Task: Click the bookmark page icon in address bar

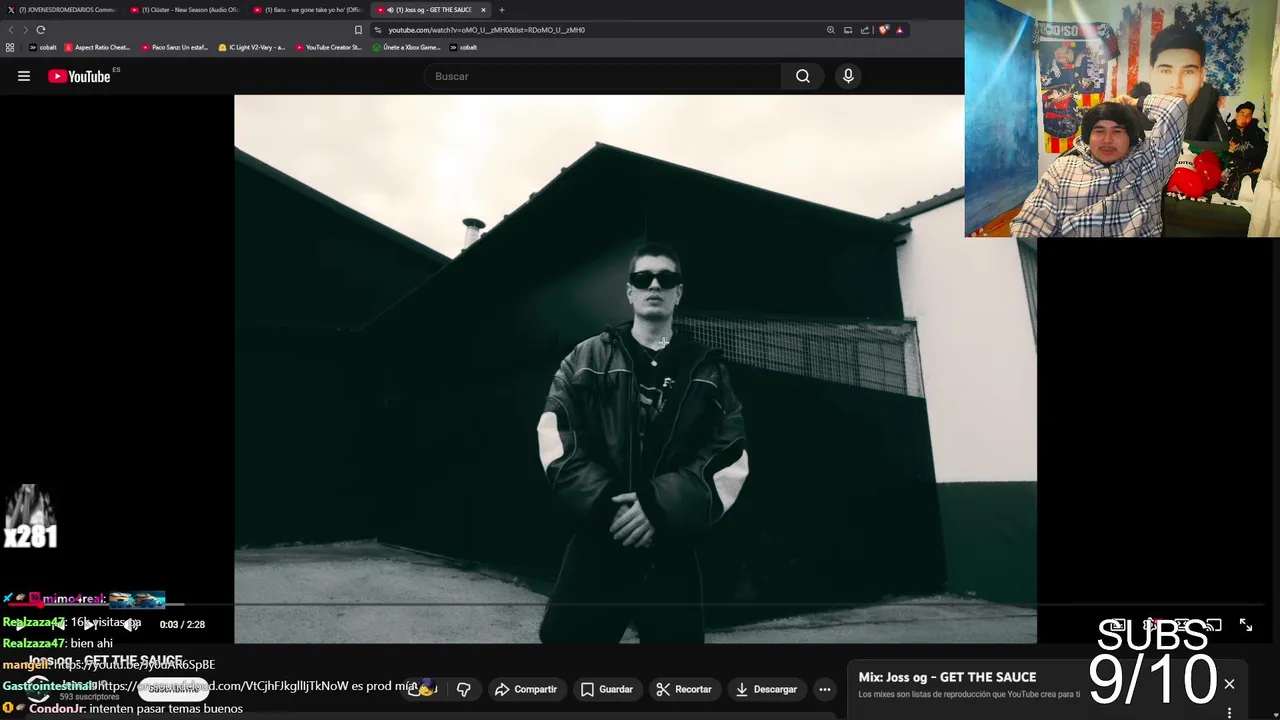Action: tap(358, 30)
